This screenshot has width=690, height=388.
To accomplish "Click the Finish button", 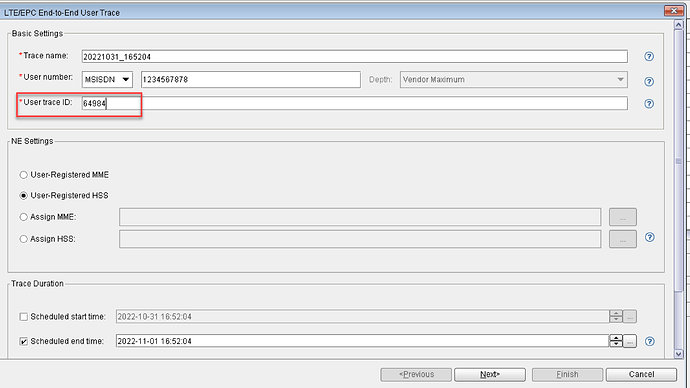I will point(567,374).
